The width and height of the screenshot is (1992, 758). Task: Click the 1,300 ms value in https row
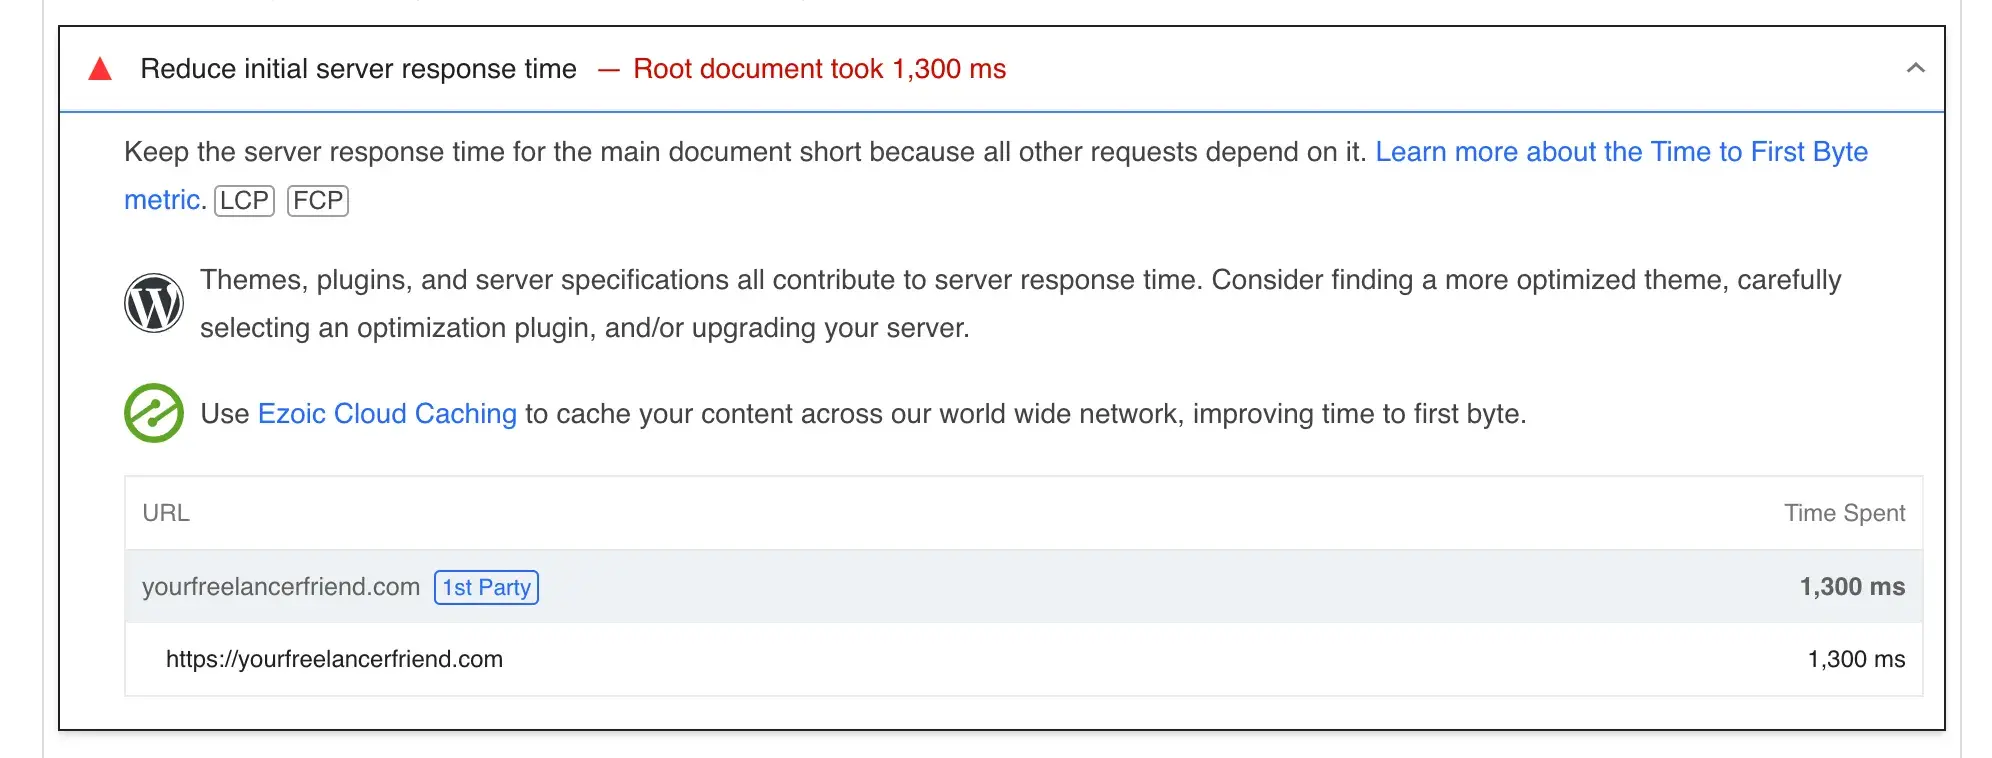click(x=1856, y=659)
